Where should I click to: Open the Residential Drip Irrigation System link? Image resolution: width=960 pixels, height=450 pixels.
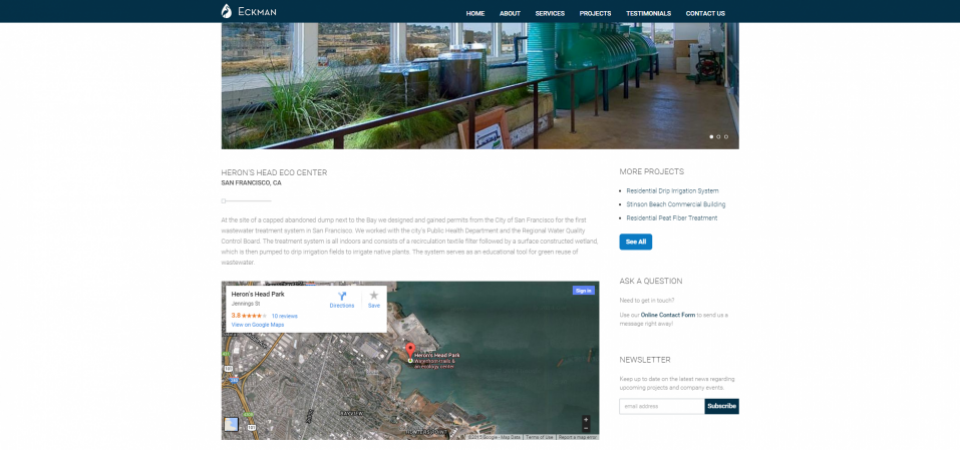pos(672,191)
